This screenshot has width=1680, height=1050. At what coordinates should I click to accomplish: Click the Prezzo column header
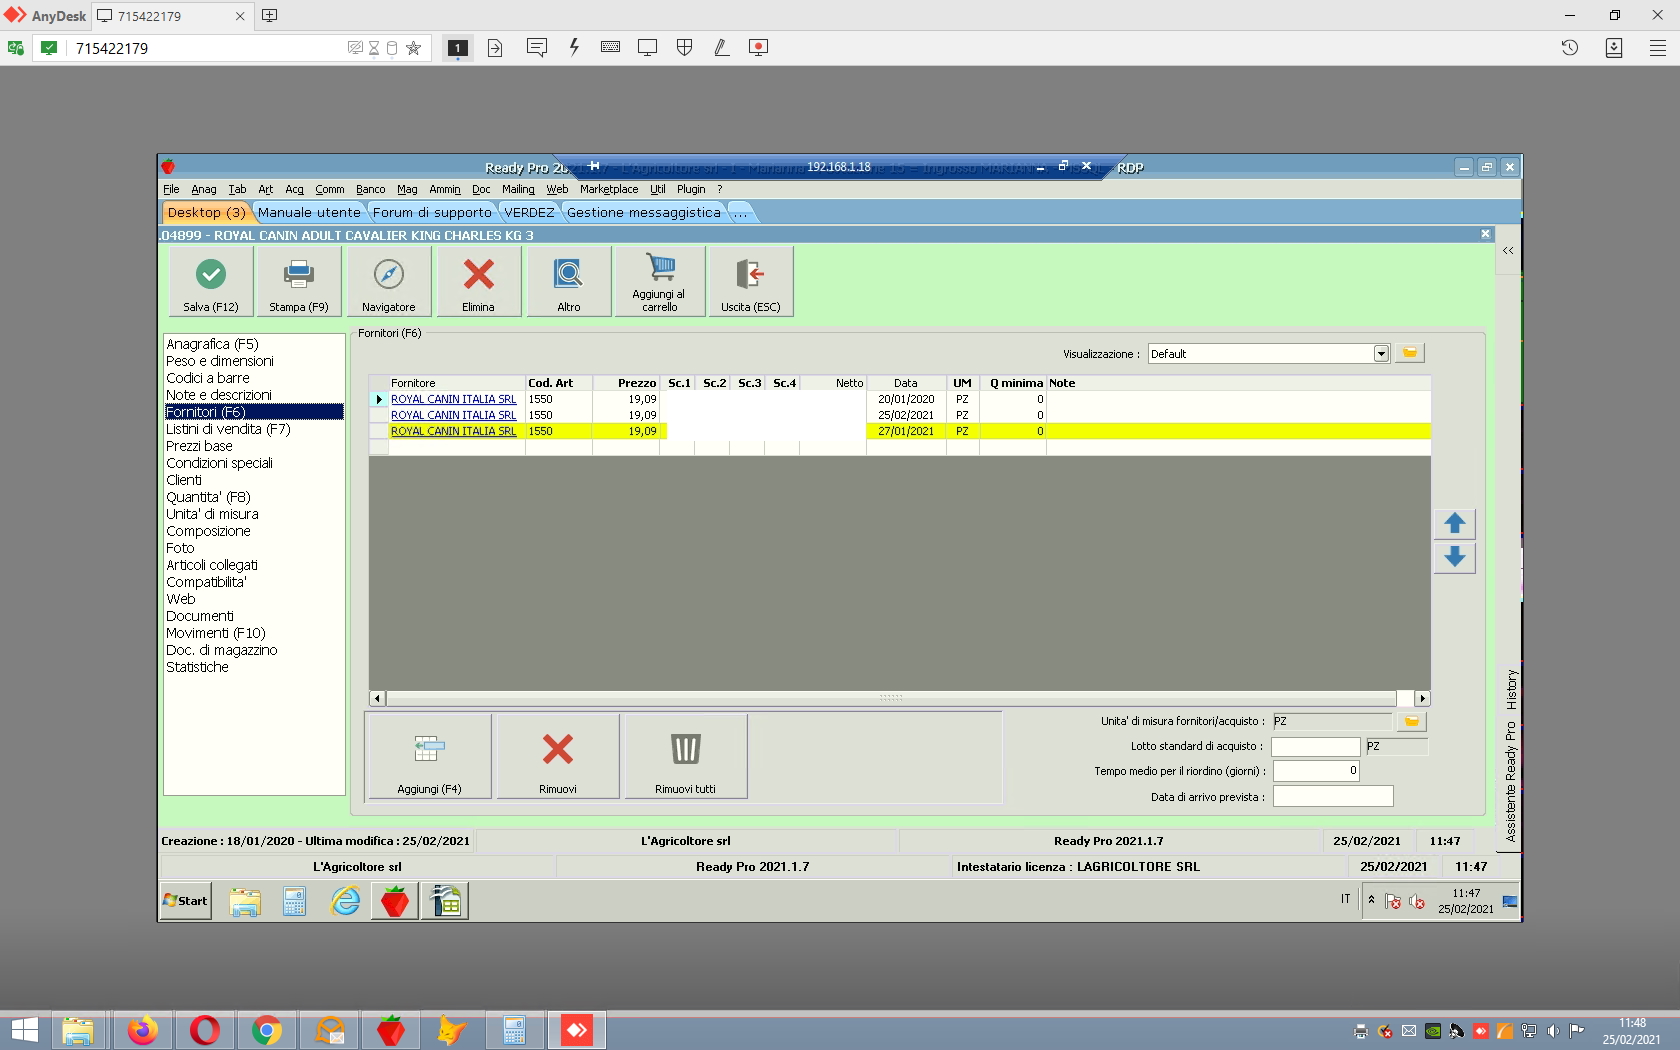click(626, 383)
